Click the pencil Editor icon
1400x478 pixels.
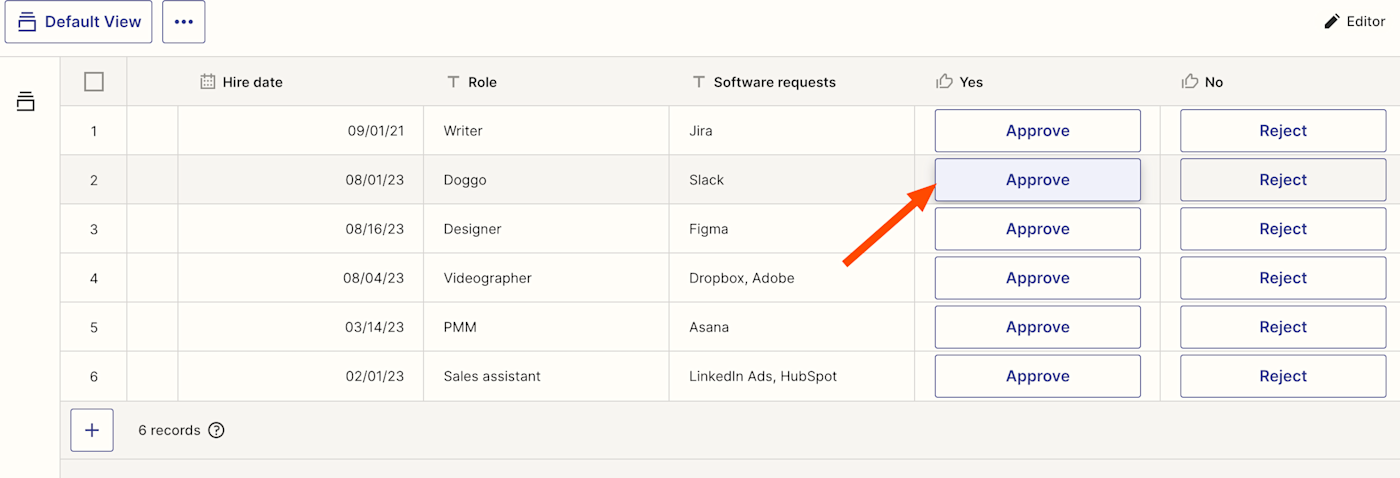pyautogui.click(x=1331, y=21)
